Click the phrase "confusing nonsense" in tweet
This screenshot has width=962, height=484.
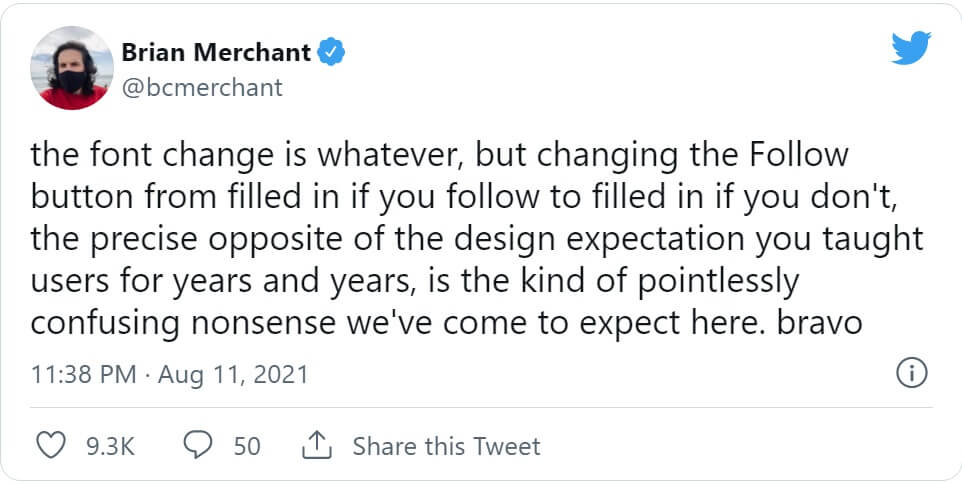[x=188, y=325]
